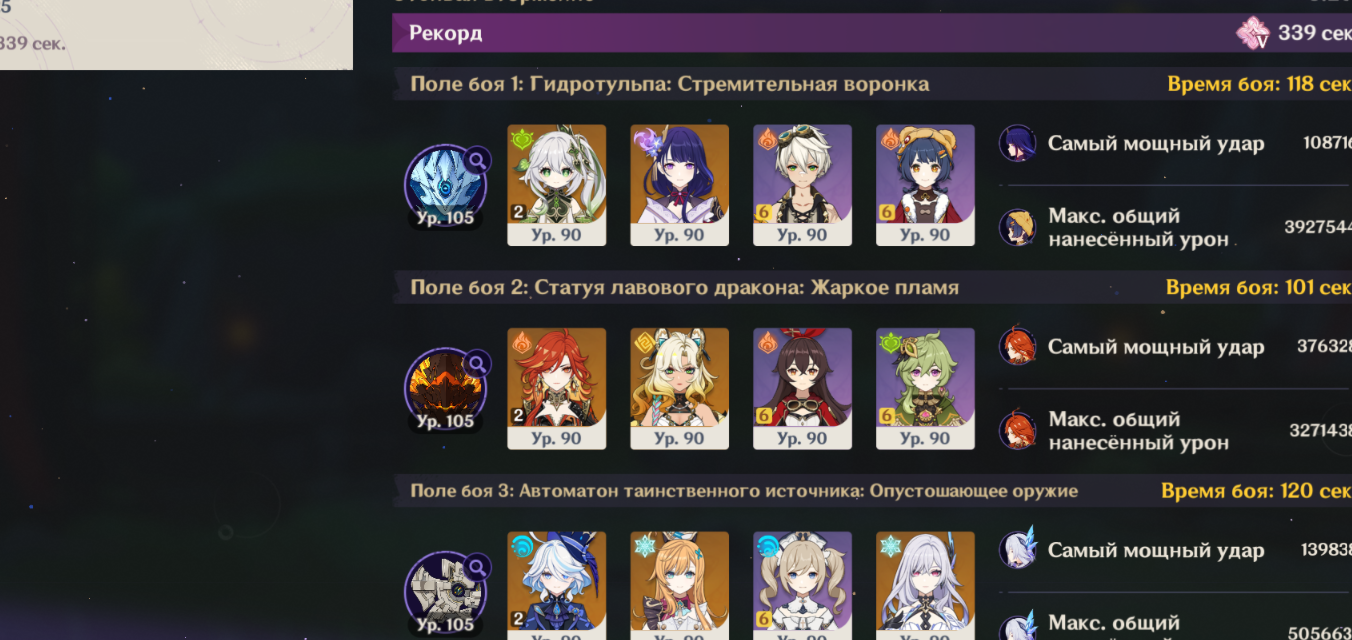1352x640 pixels.
Task: Click the Рекорд purple header bar
Action: [872, 33]
